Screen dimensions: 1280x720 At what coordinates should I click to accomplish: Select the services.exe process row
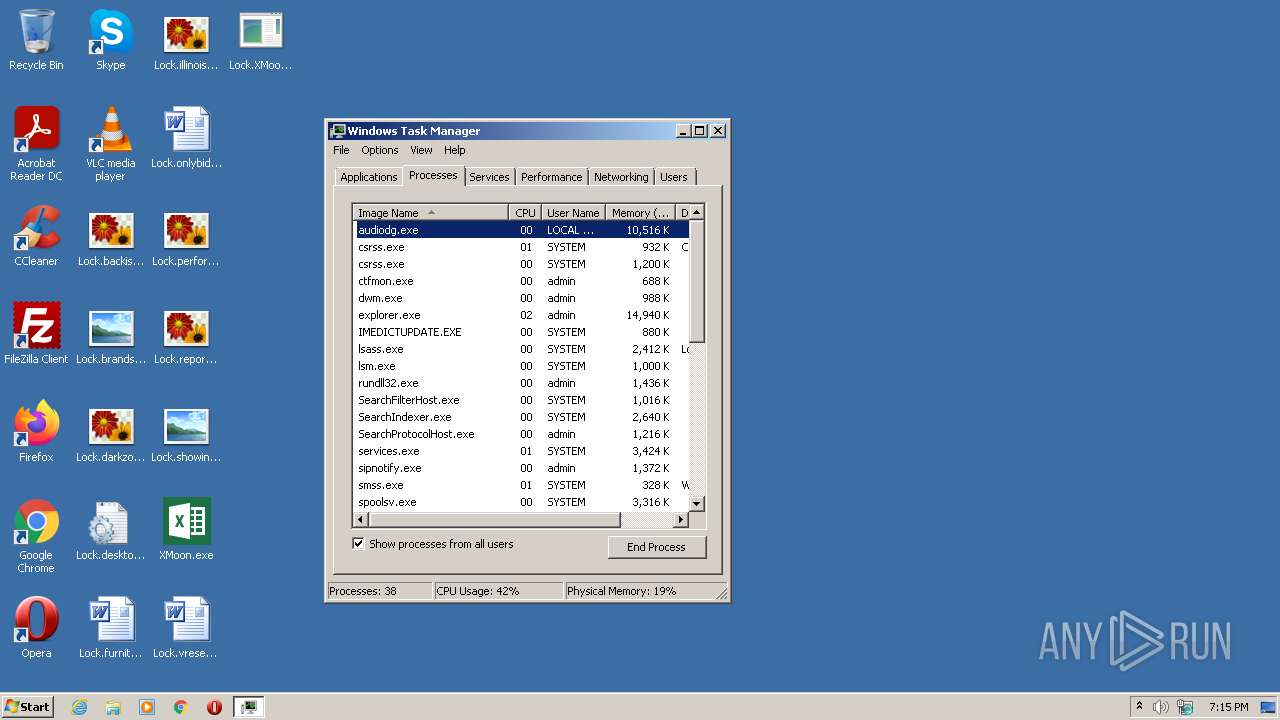[521, 451]
